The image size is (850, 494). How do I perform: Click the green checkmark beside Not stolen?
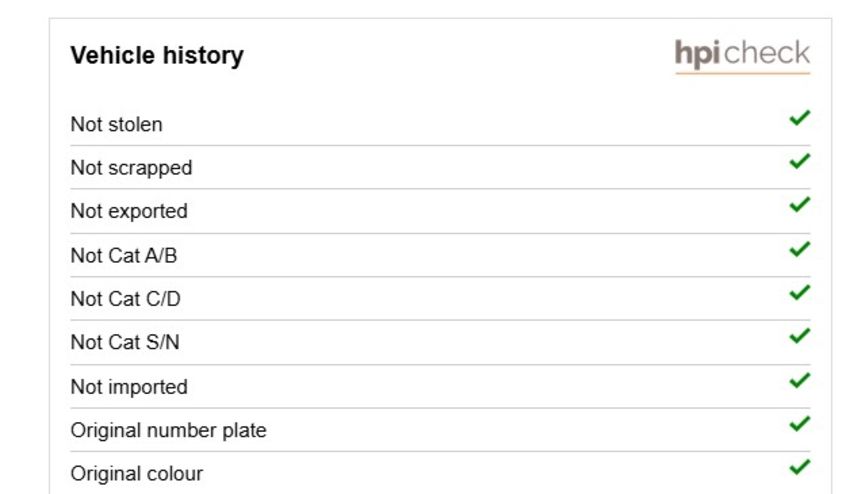coord(800,118)
